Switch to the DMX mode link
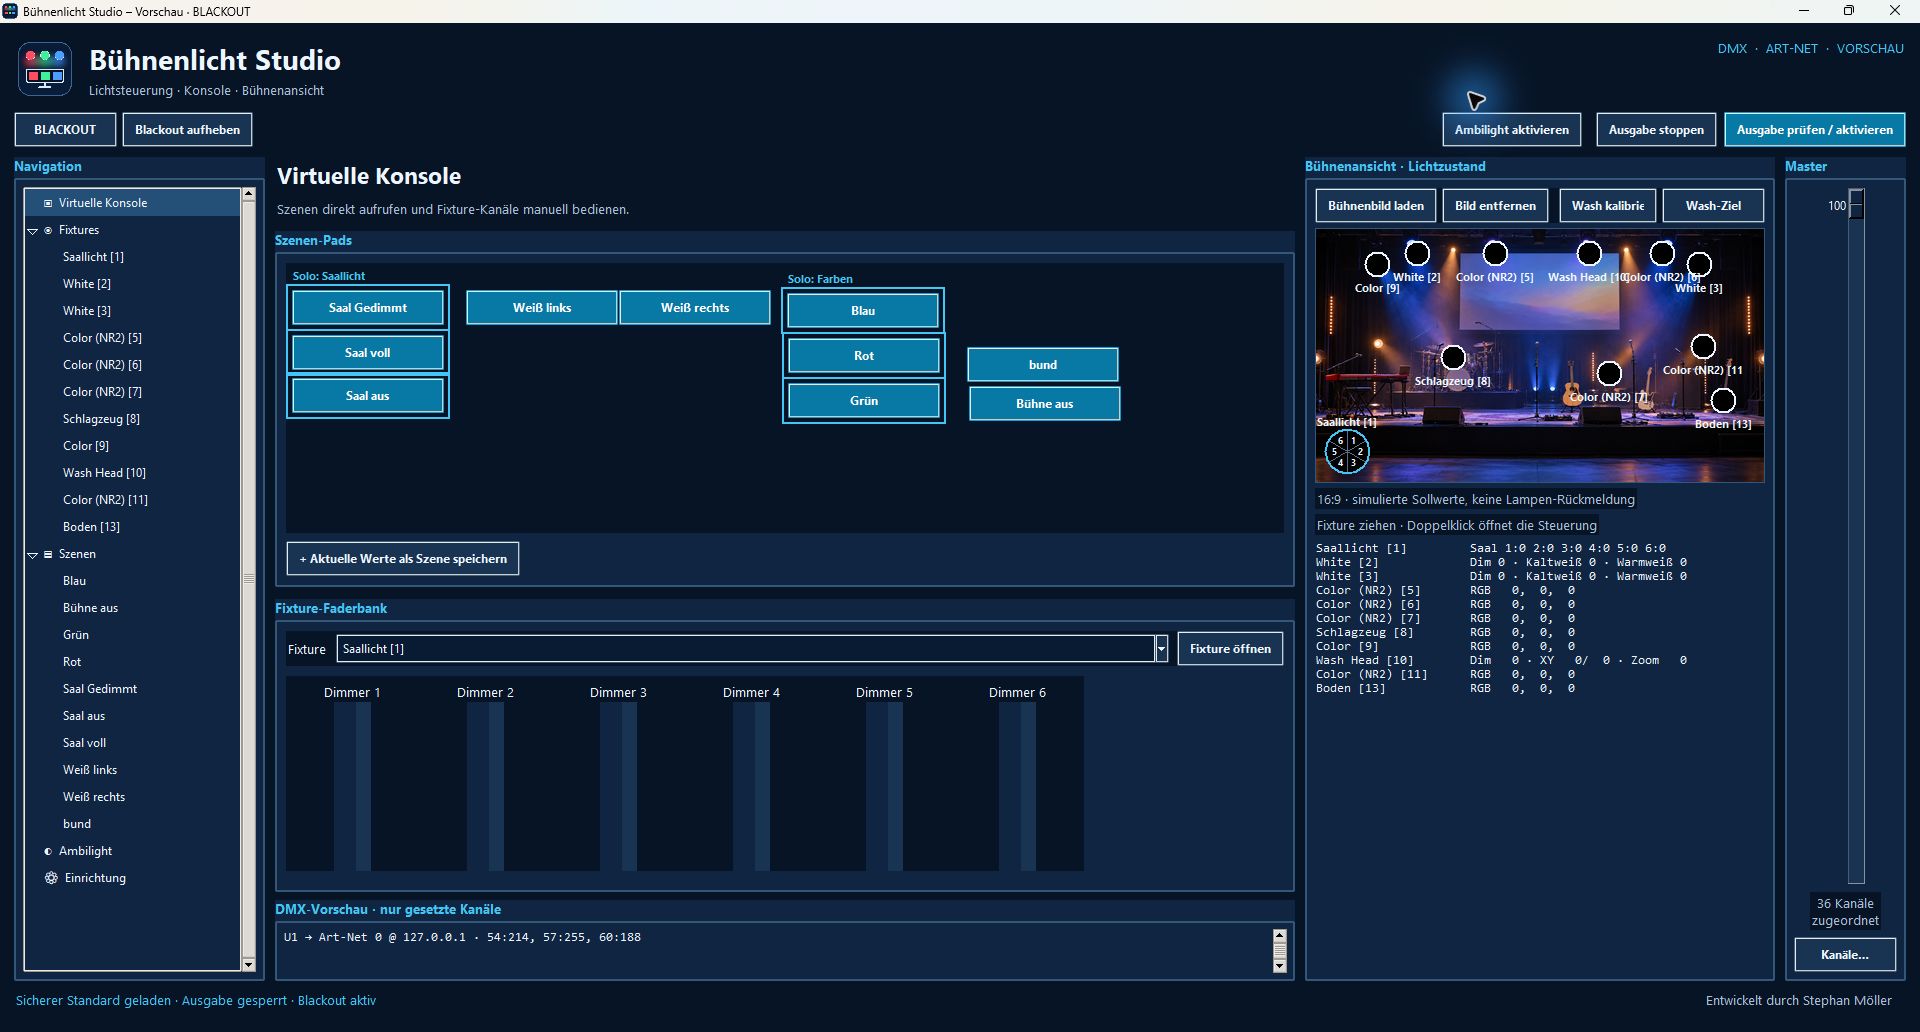This screenshot has width=1920, height=1032. click(1732, 48)
